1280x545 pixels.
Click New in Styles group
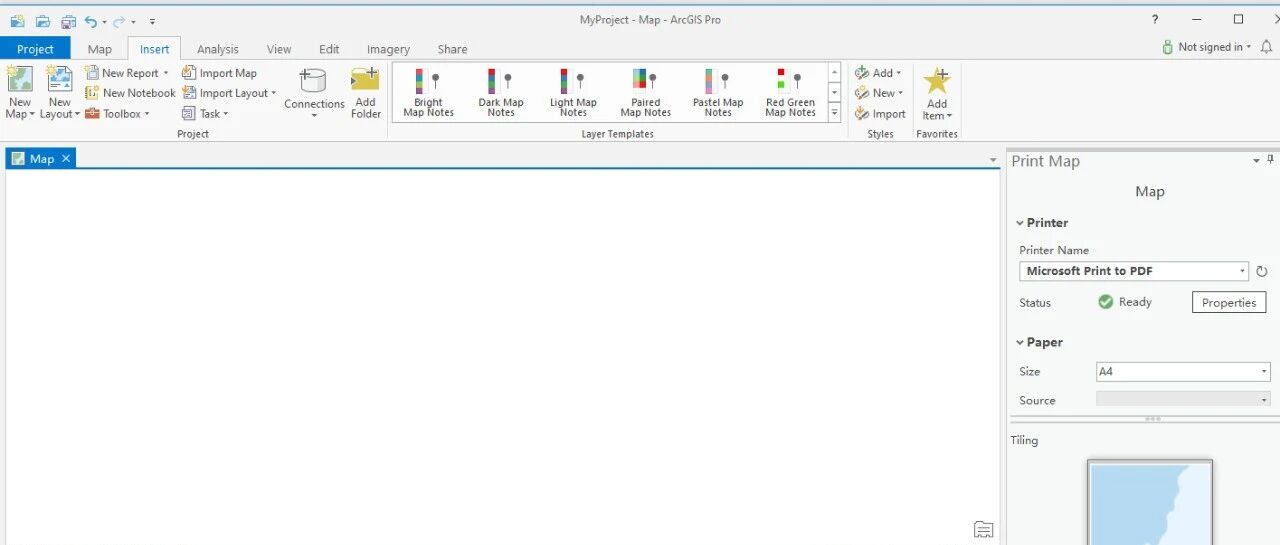[x=879, y=93]
